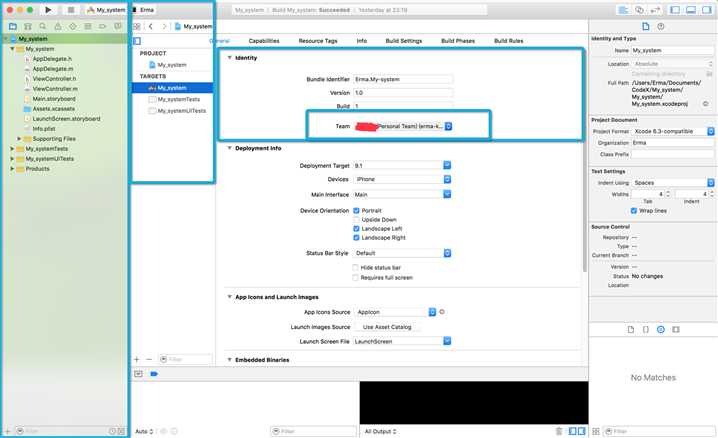Toggle the Landscape Left checkbox
Viewport: 718px width, 438px height.
(x=356, y=228)
